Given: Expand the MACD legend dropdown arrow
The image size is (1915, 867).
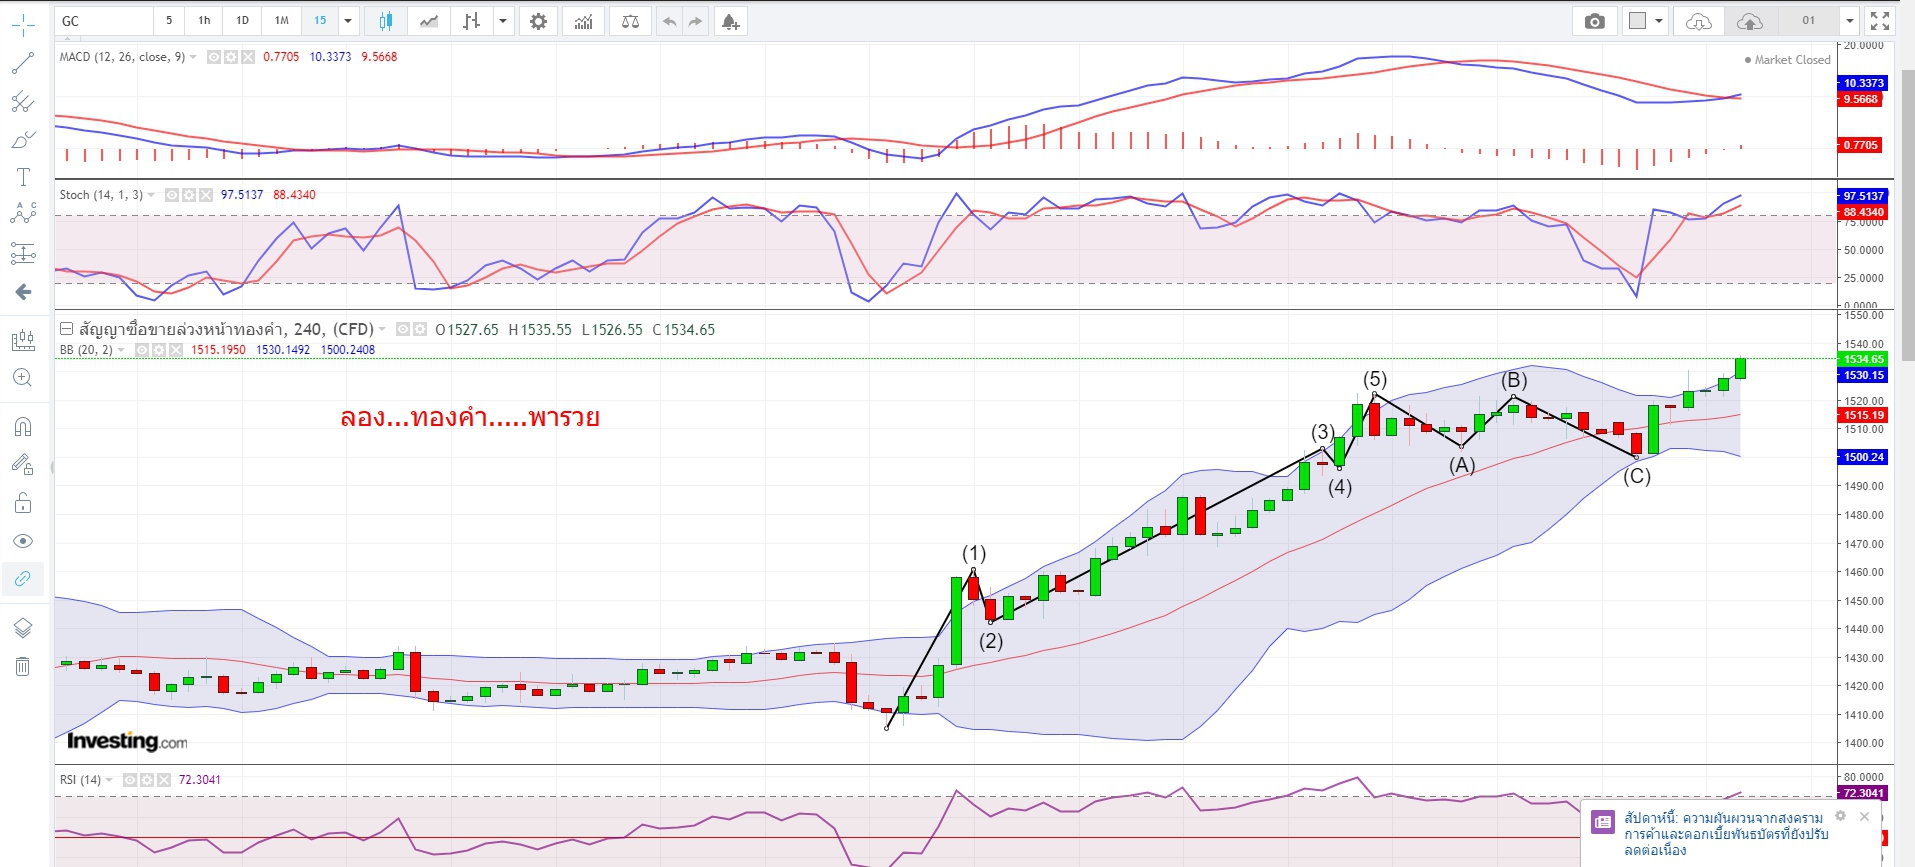Looking at the screenshot, I should click(x=194, y=57).
